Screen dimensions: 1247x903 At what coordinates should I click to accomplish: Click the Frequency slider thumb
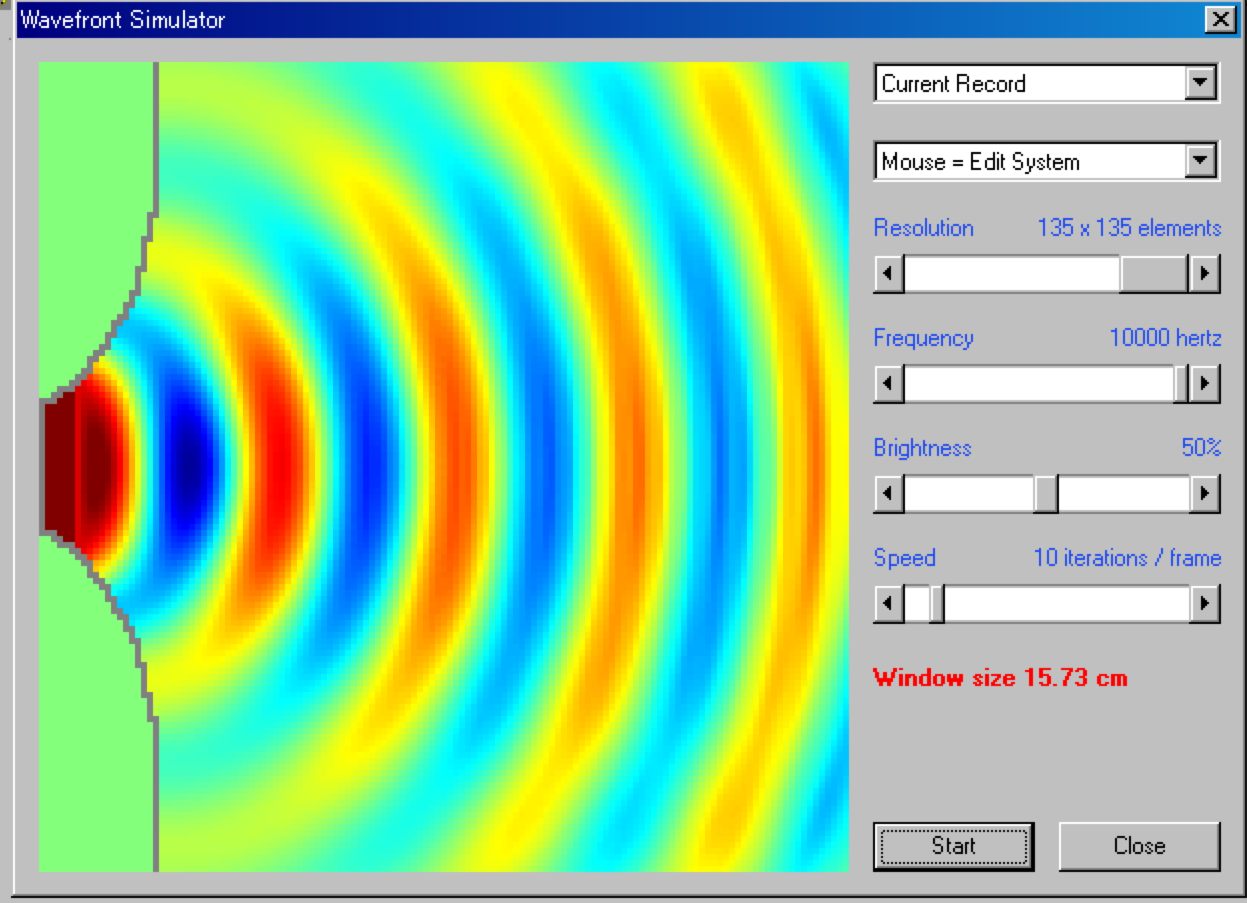pos(1181,383)
